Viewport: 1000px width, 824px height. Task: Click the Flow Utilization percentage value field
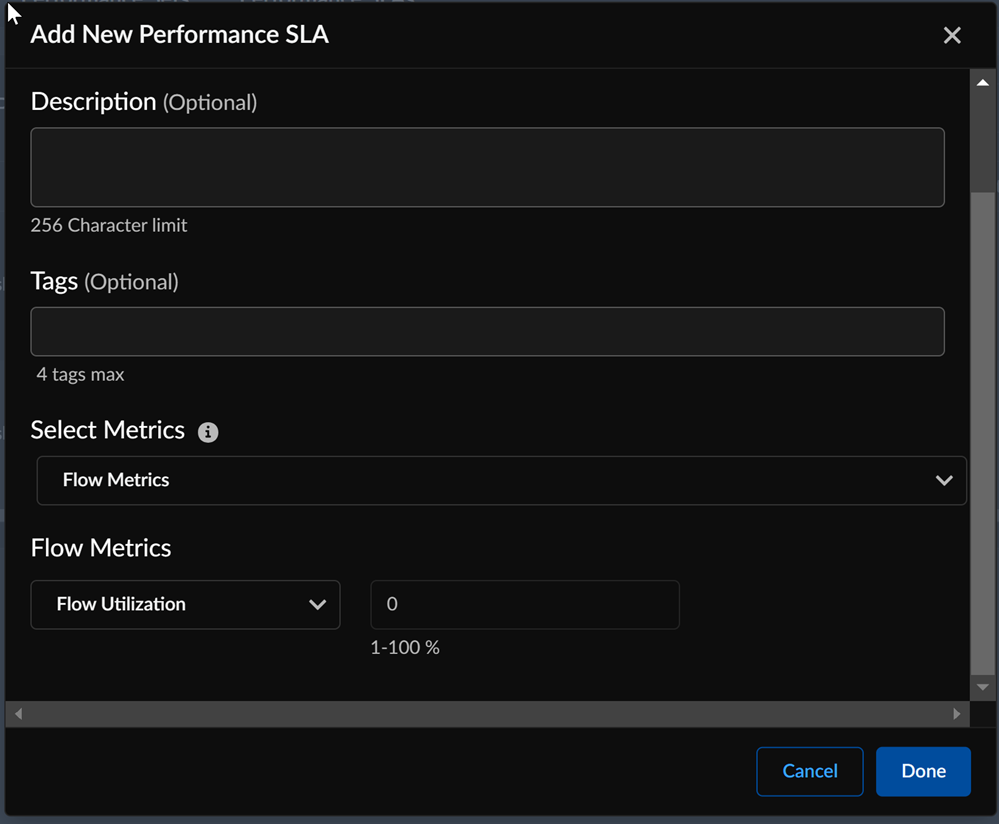pyautogui.click(x=524, y=605)
